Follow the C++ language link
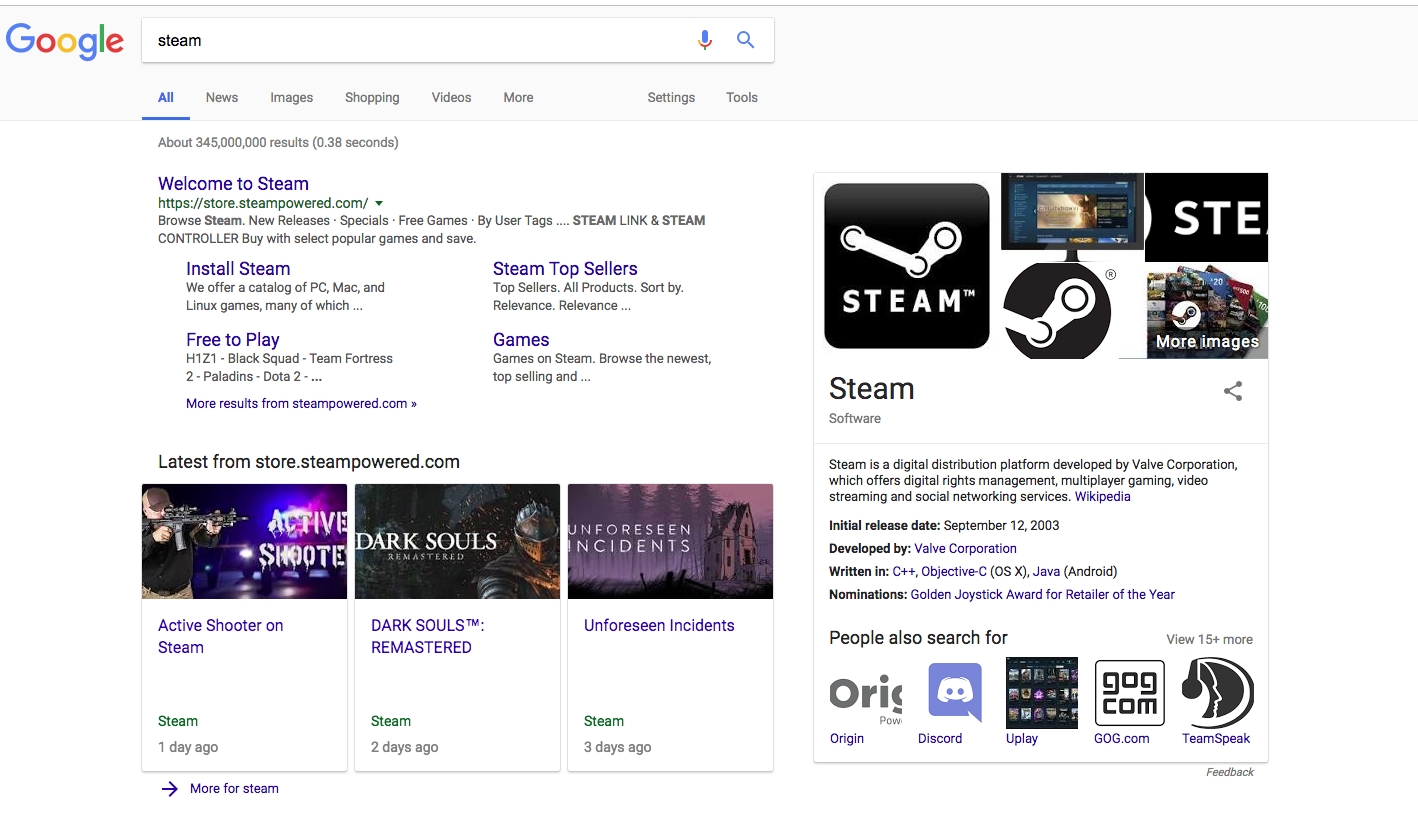The image size is (1418, 820). 904,572
